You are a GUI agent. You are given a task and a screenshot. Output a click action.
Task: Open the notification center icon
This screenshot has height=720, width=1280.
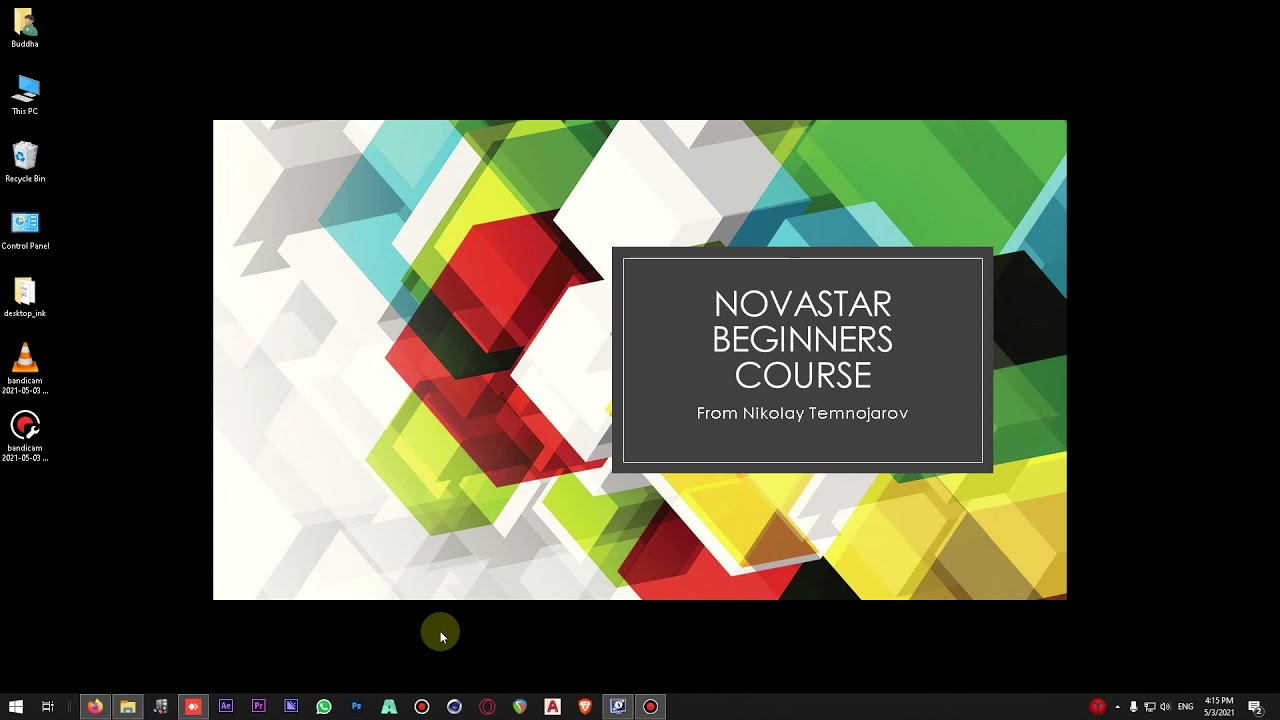[x=1255, y=707]
